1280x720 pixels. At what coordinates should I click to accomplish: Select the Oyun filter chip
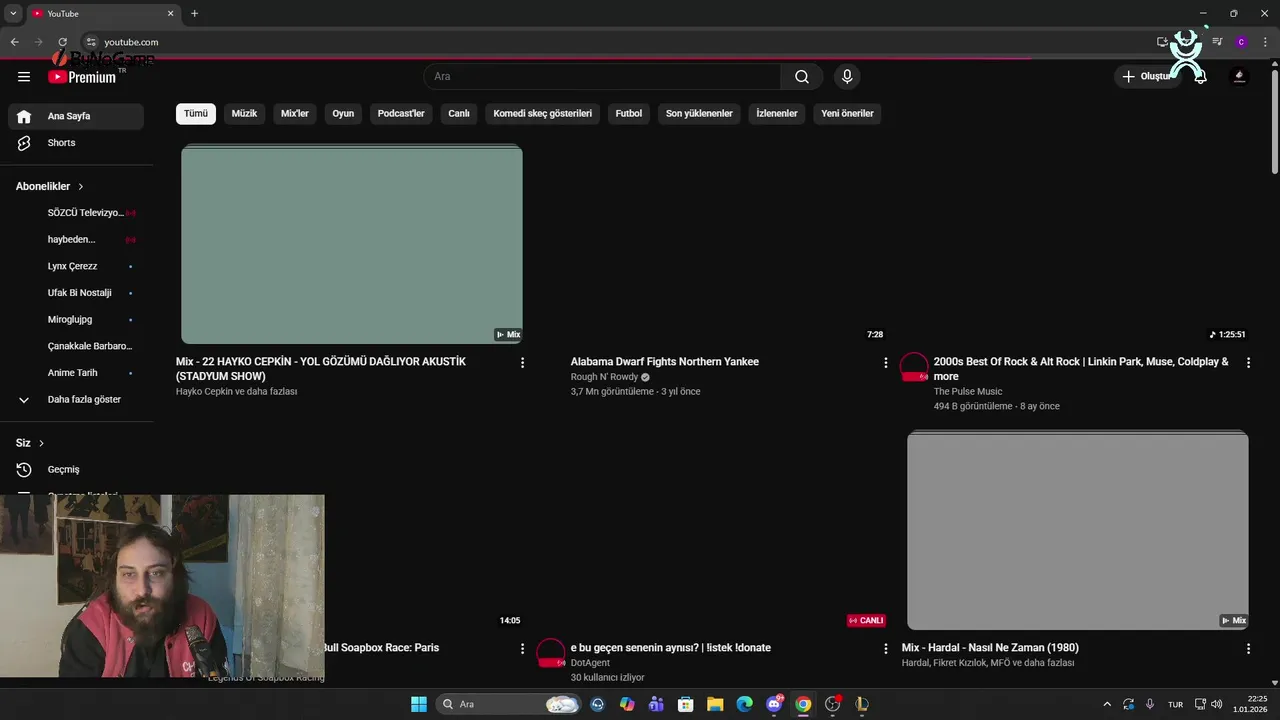click(343, 113)
